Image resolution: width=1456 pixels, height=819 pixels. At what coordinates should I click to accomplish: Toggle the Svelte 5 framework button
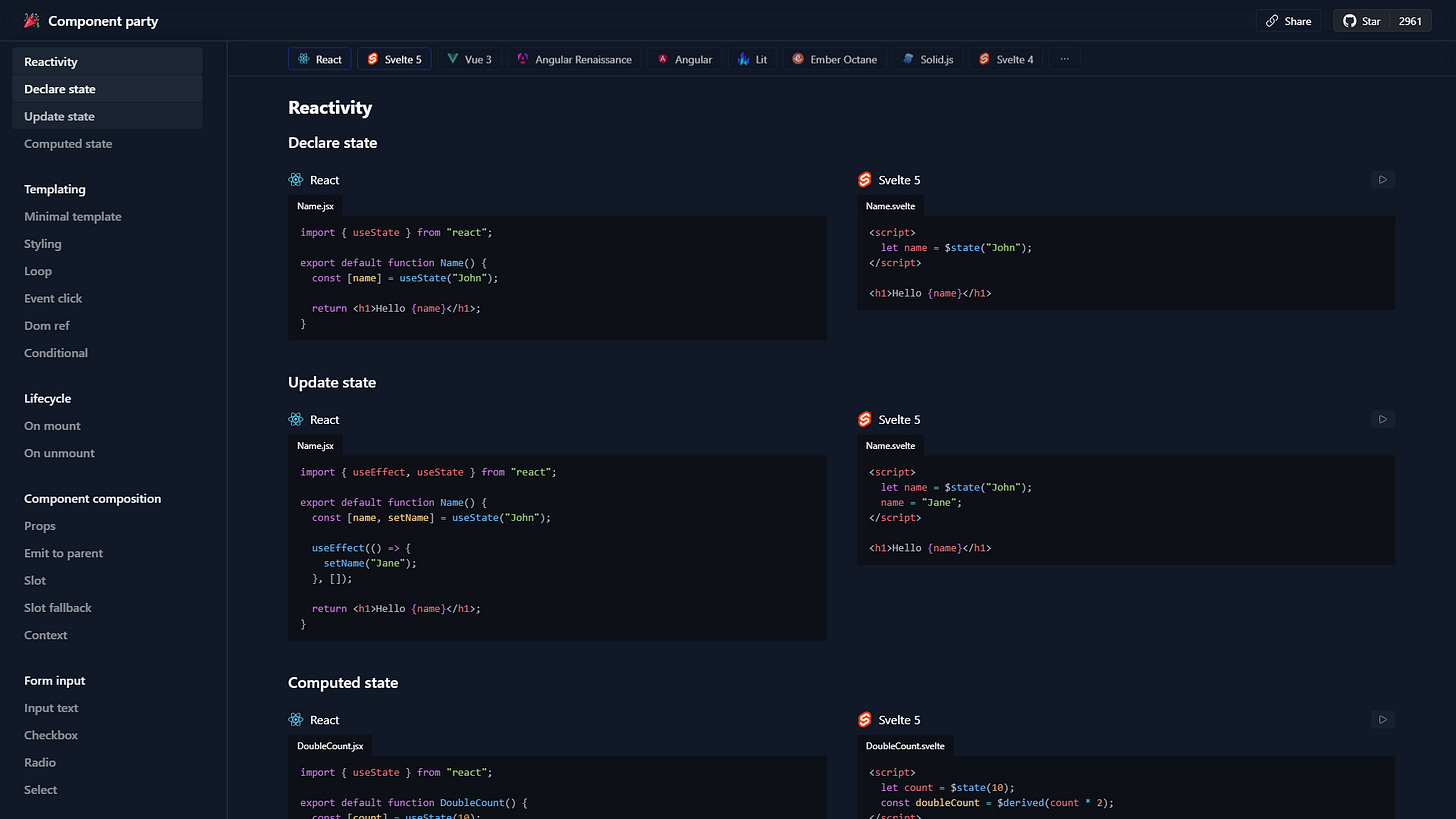click(x=394, y=59)
